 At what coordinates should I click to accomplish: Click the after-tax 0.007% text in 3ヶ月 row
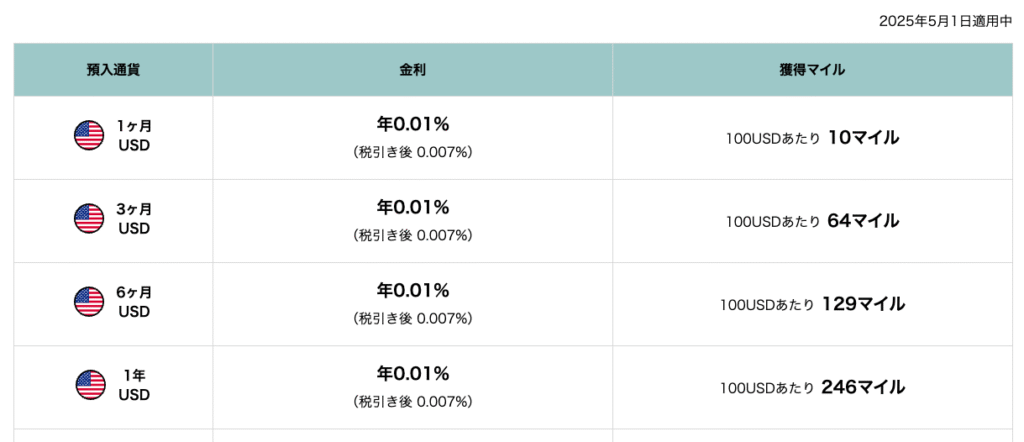(413, 236)
